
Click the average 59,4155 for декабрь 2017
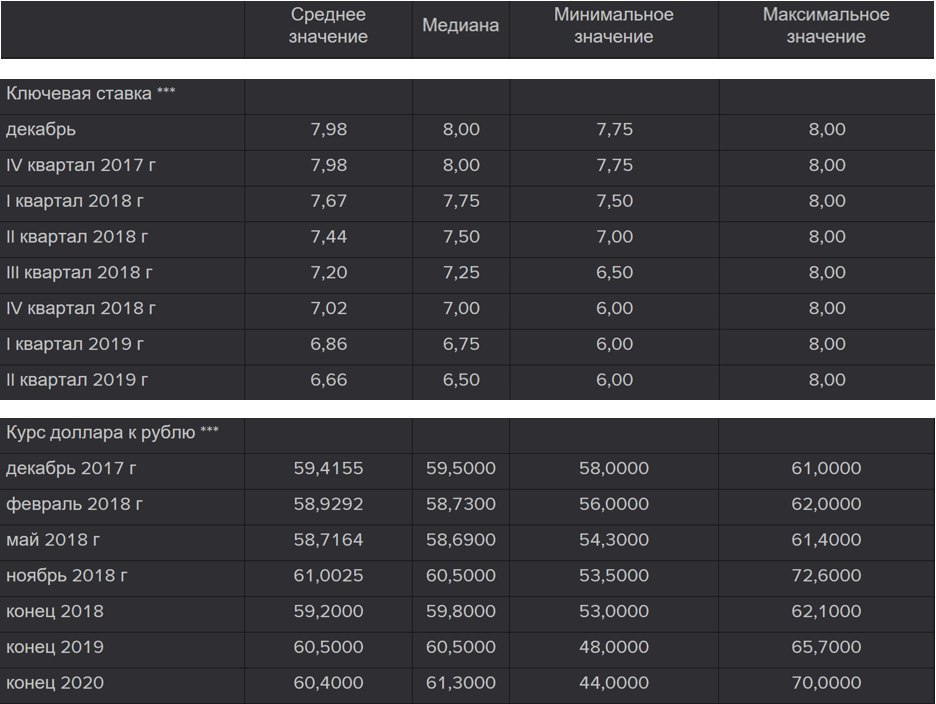click(328, 468)
